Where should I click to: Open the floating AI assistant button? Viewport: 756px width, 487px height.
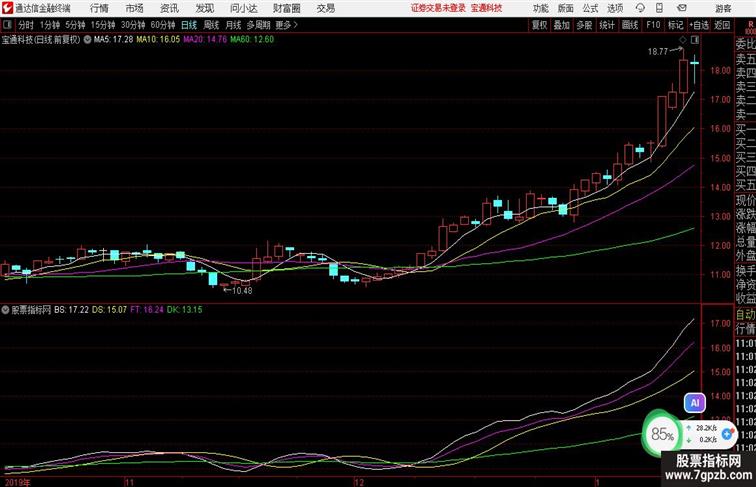tap(695, 403)
